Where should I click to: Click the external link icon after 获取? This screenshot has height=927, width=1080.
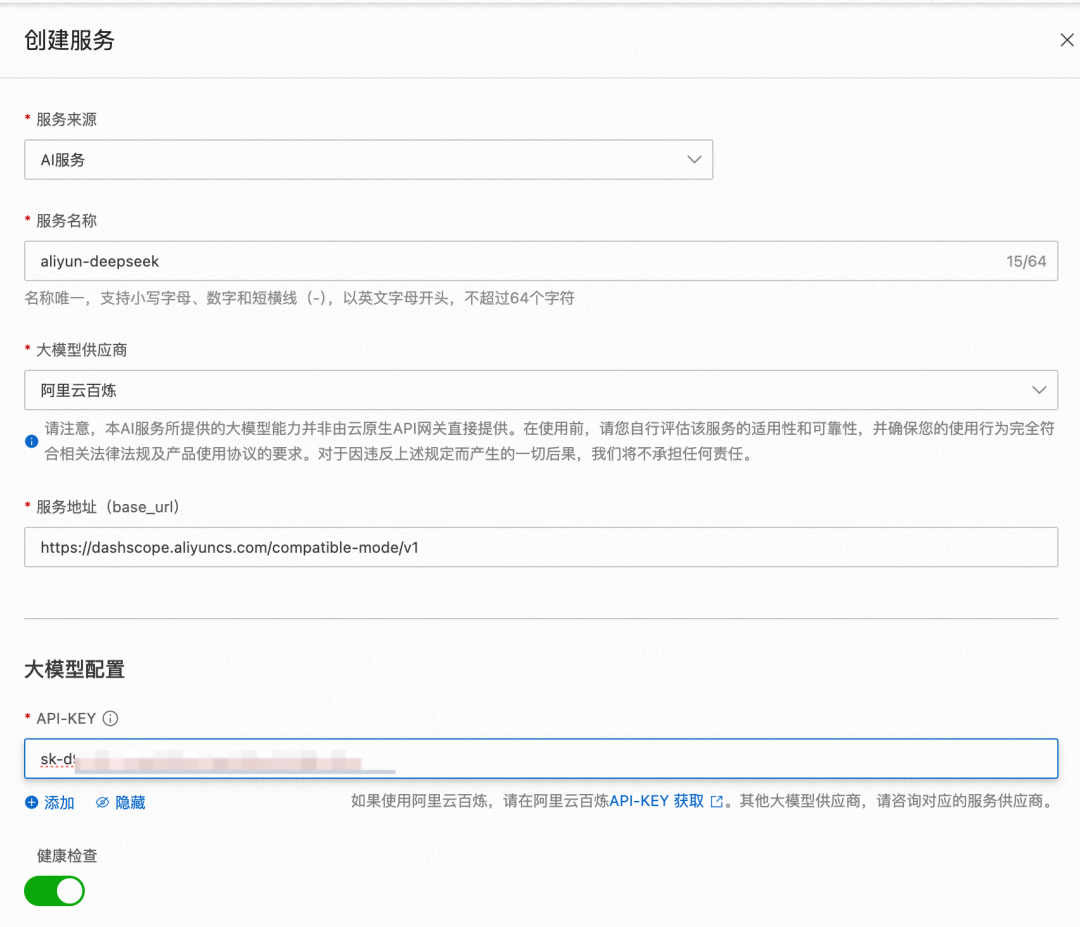coord(716,802)
